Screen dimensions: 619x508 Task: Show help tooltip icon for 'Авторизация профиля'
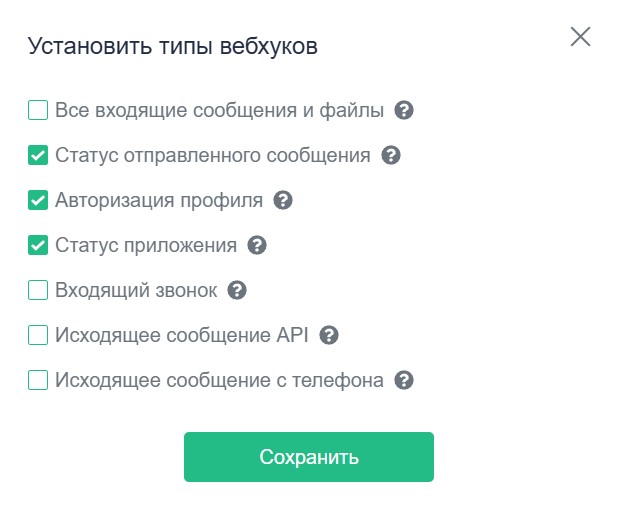(x=283, y=200)
